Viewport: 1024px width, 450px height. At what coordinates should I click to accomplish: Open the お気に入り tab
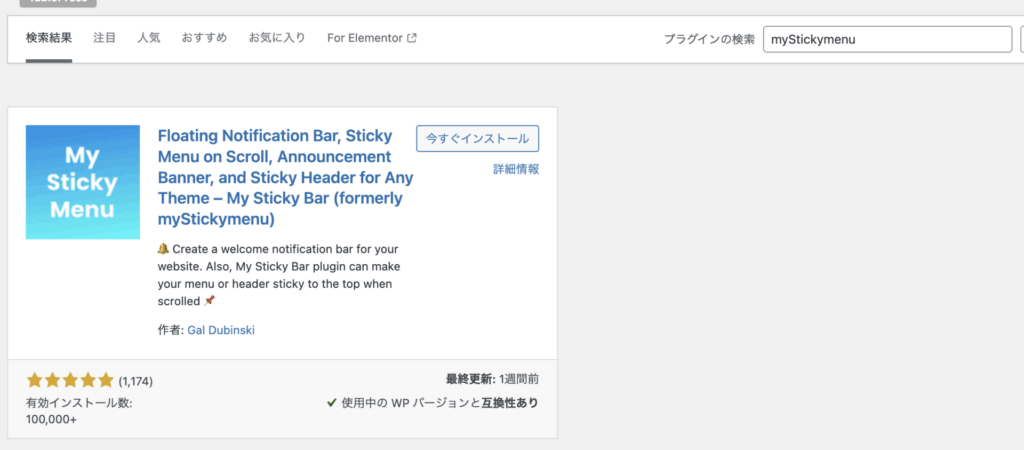[277, 38]
